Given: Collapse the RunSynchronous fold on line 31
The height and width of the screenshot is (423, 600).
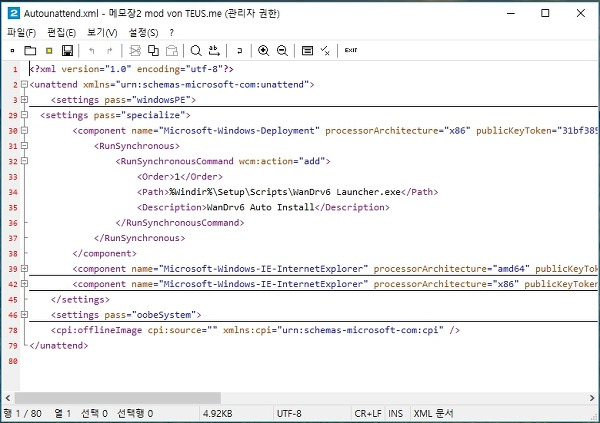Looking at the screenshot, I should tap(24, 146).
